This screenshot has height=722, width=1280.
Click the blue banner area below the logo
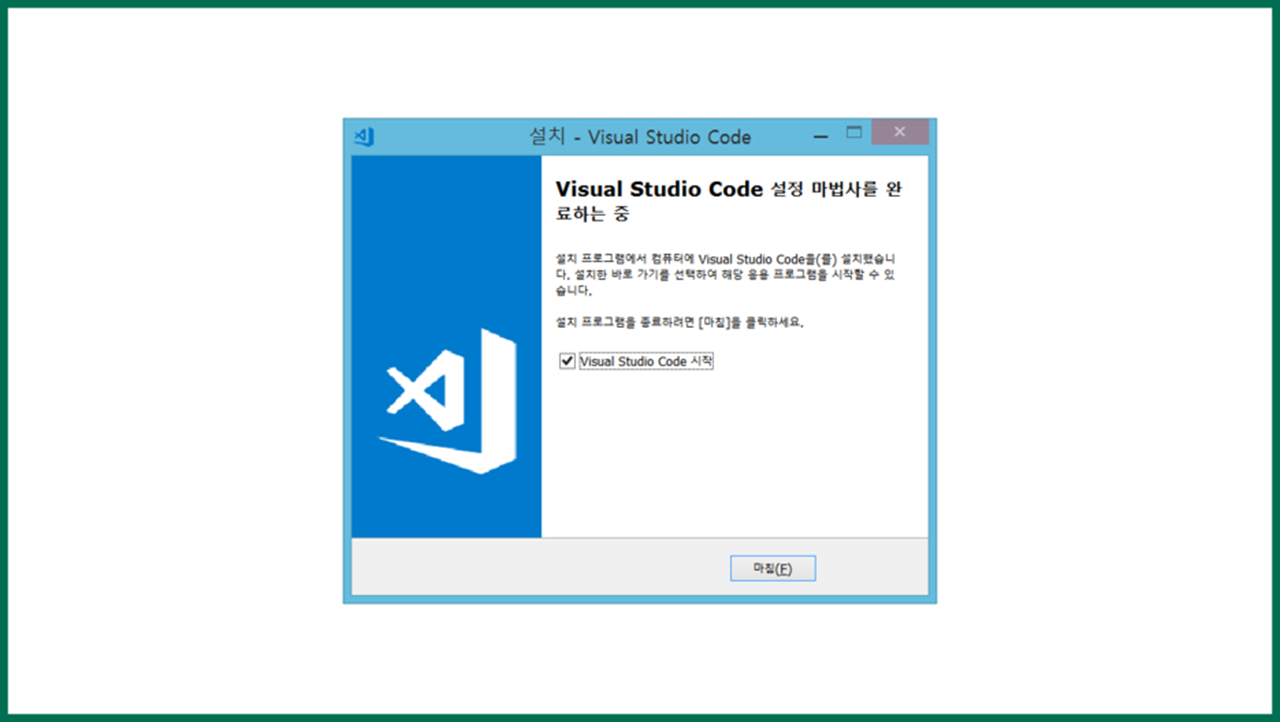click(446, 507)
